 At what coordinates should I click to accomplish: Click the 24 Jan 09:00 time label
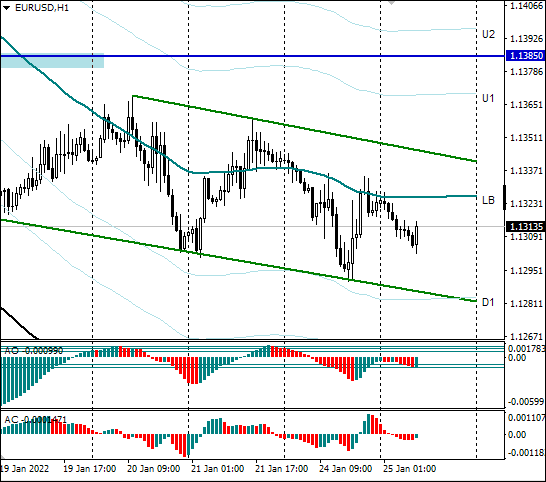tap(345, 469)
